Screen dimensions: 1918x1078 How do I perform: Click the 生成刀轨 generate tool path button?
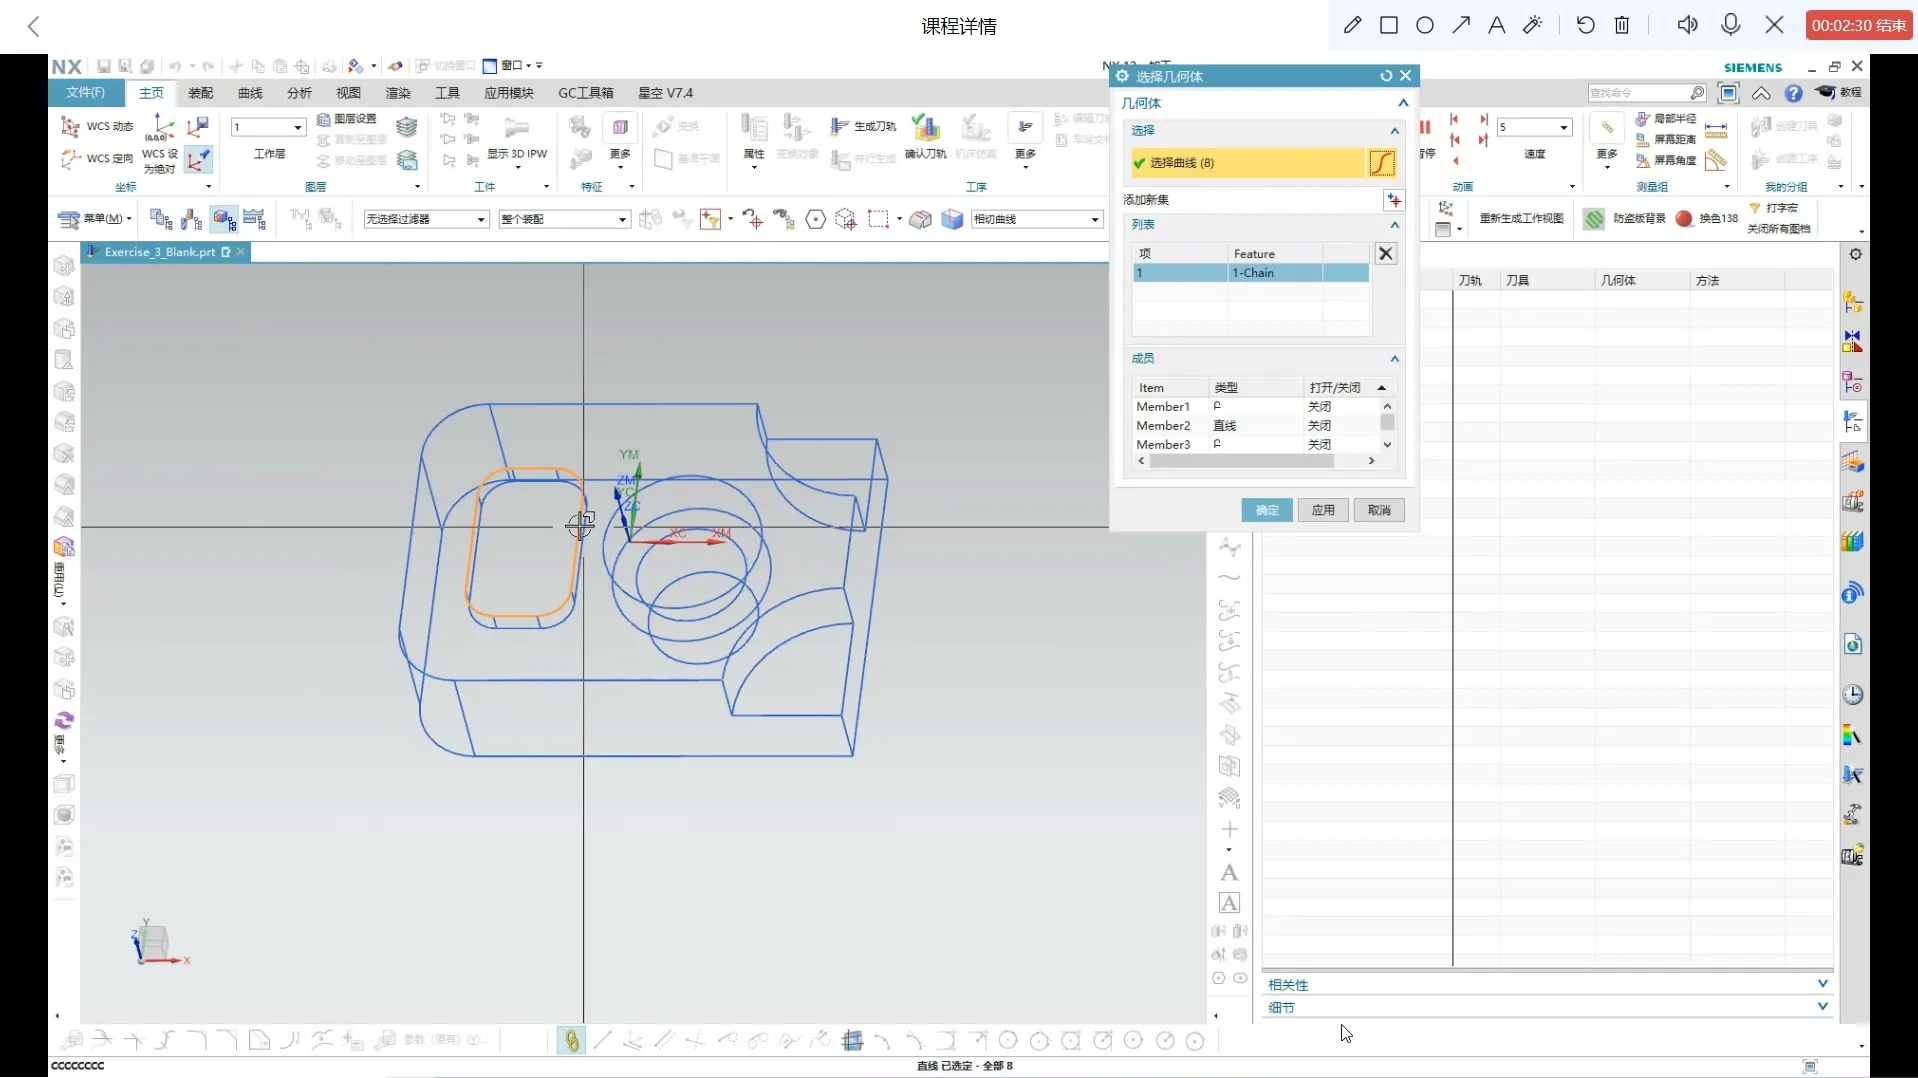point(864,126)
